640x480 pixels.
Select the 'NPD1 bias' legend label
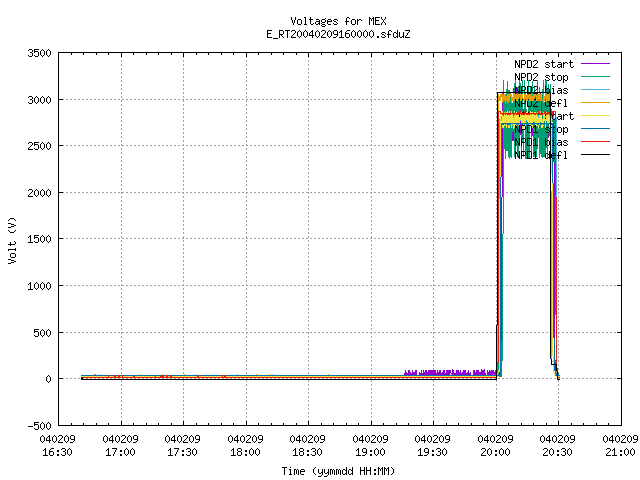541,142
